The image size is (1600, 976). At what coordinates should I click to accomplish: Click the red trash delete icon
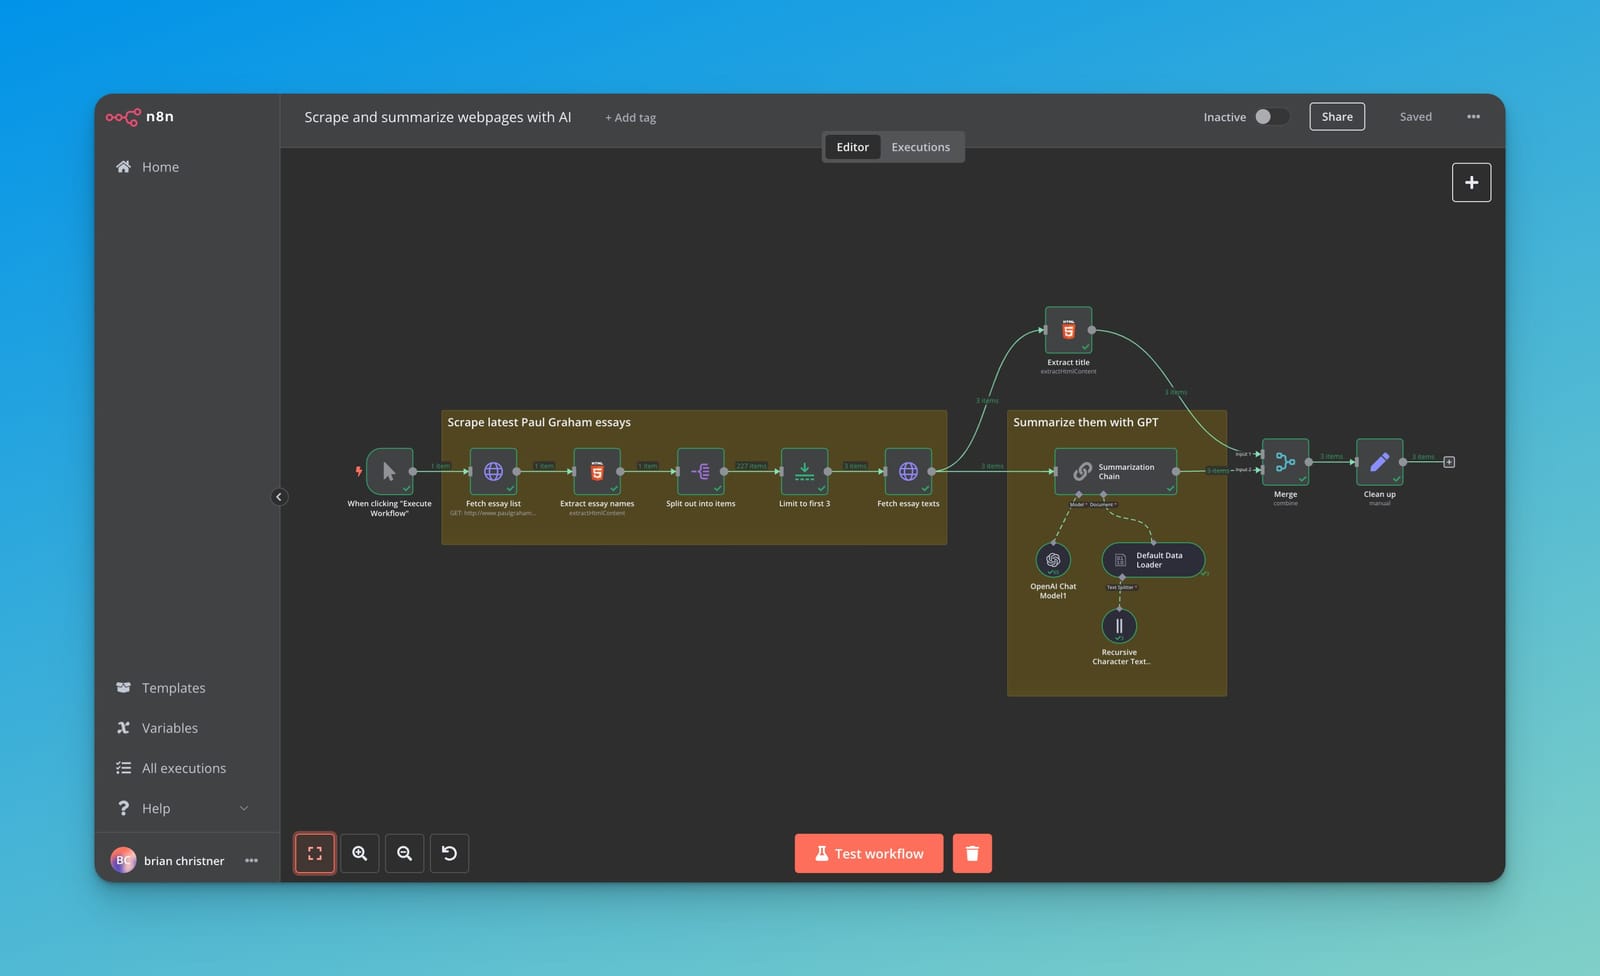(971, 853)
